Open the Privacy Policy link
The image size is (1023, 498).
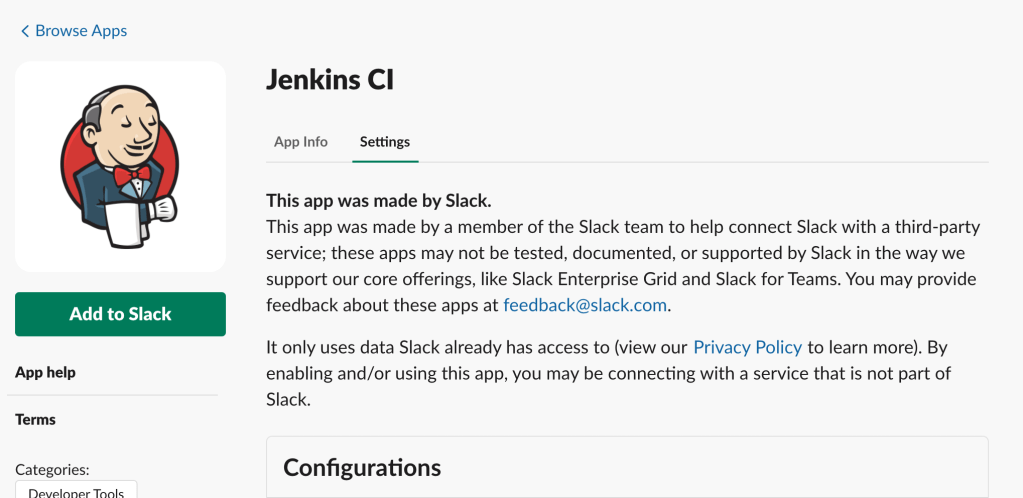pos(747,347)
